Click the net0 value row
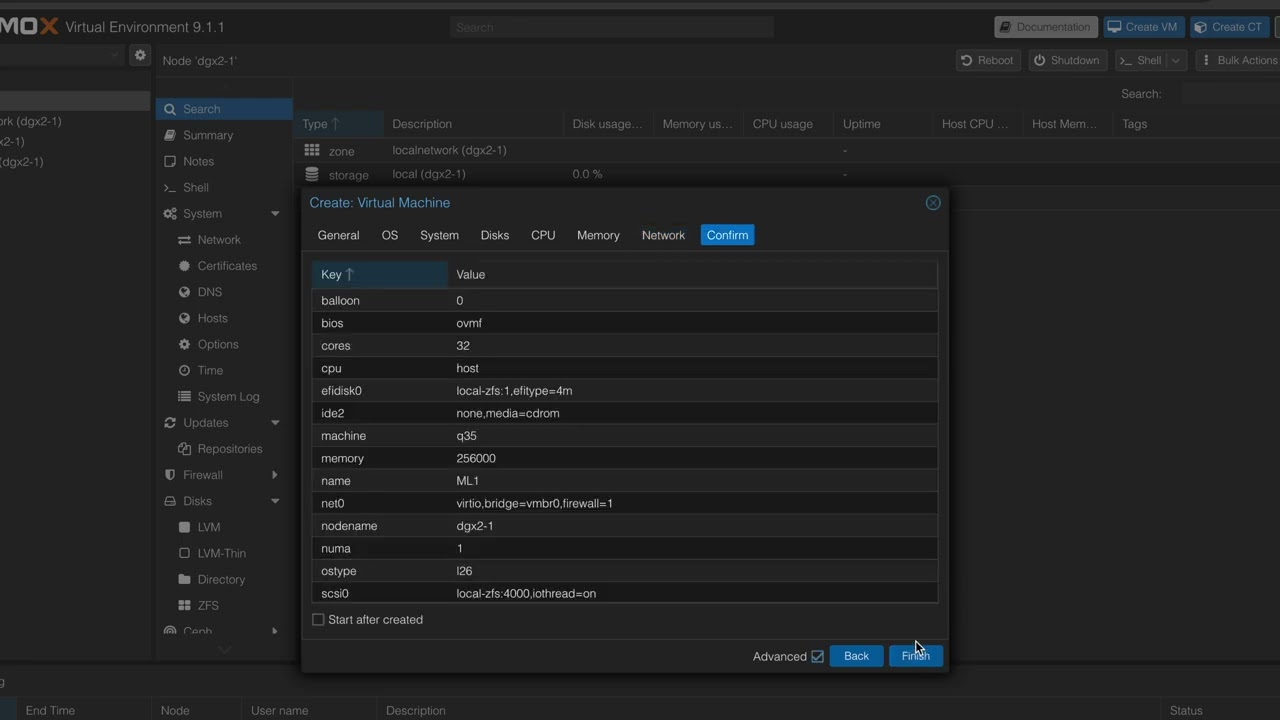1280x720 pixels. pos(625,504)
